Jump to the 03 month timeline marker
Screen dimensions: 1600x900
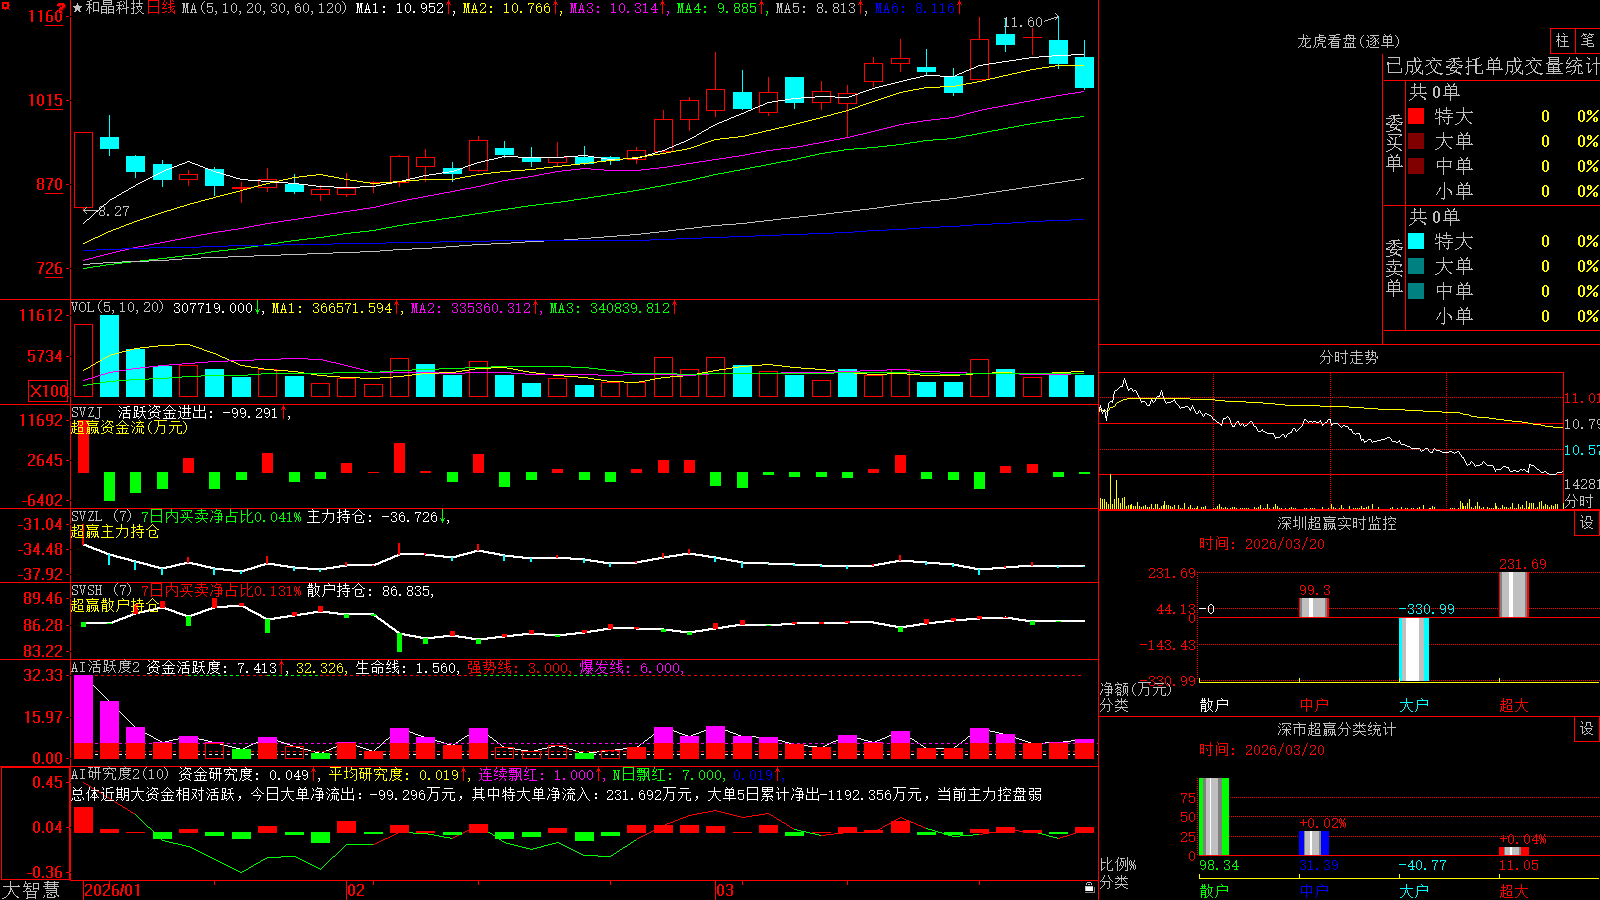725,890
